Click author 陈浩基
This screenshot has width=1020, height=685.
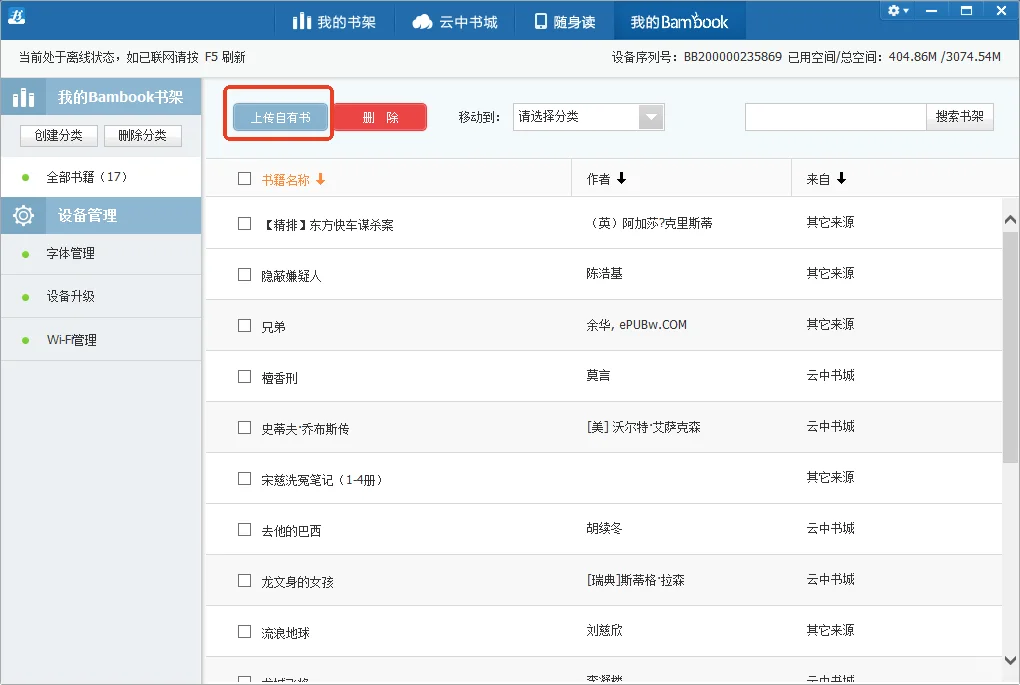(604, 273)
